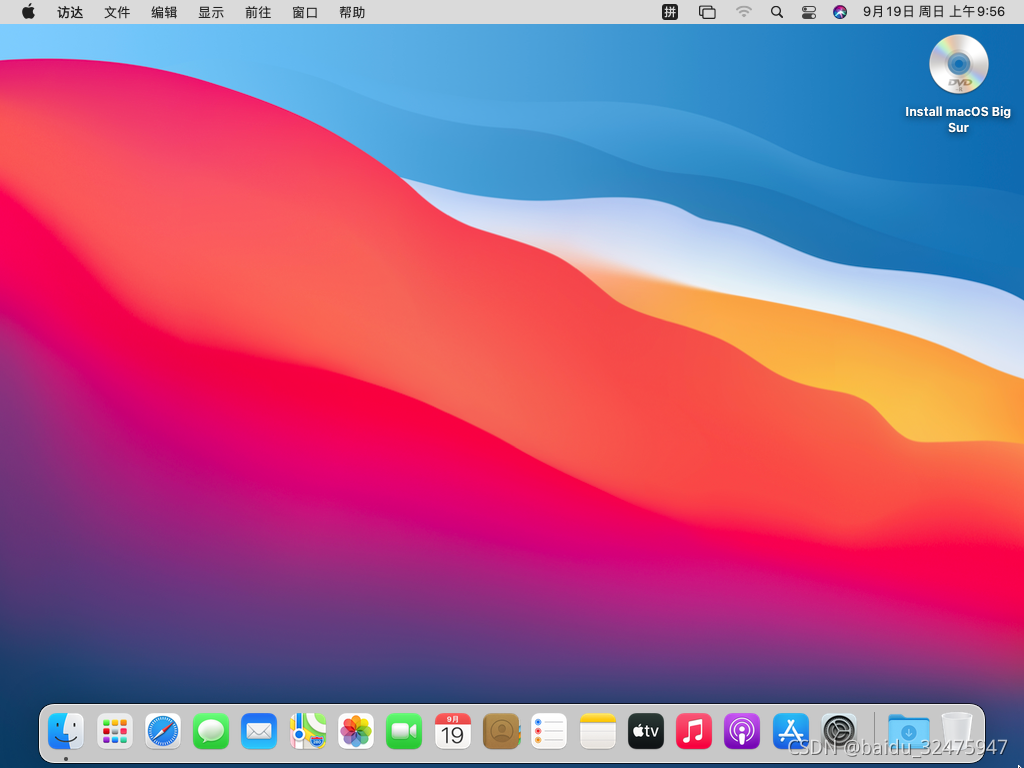The image size is (1024, 768).
Task: Select Install macOS Big Sur disc
Action: point(958,65)
